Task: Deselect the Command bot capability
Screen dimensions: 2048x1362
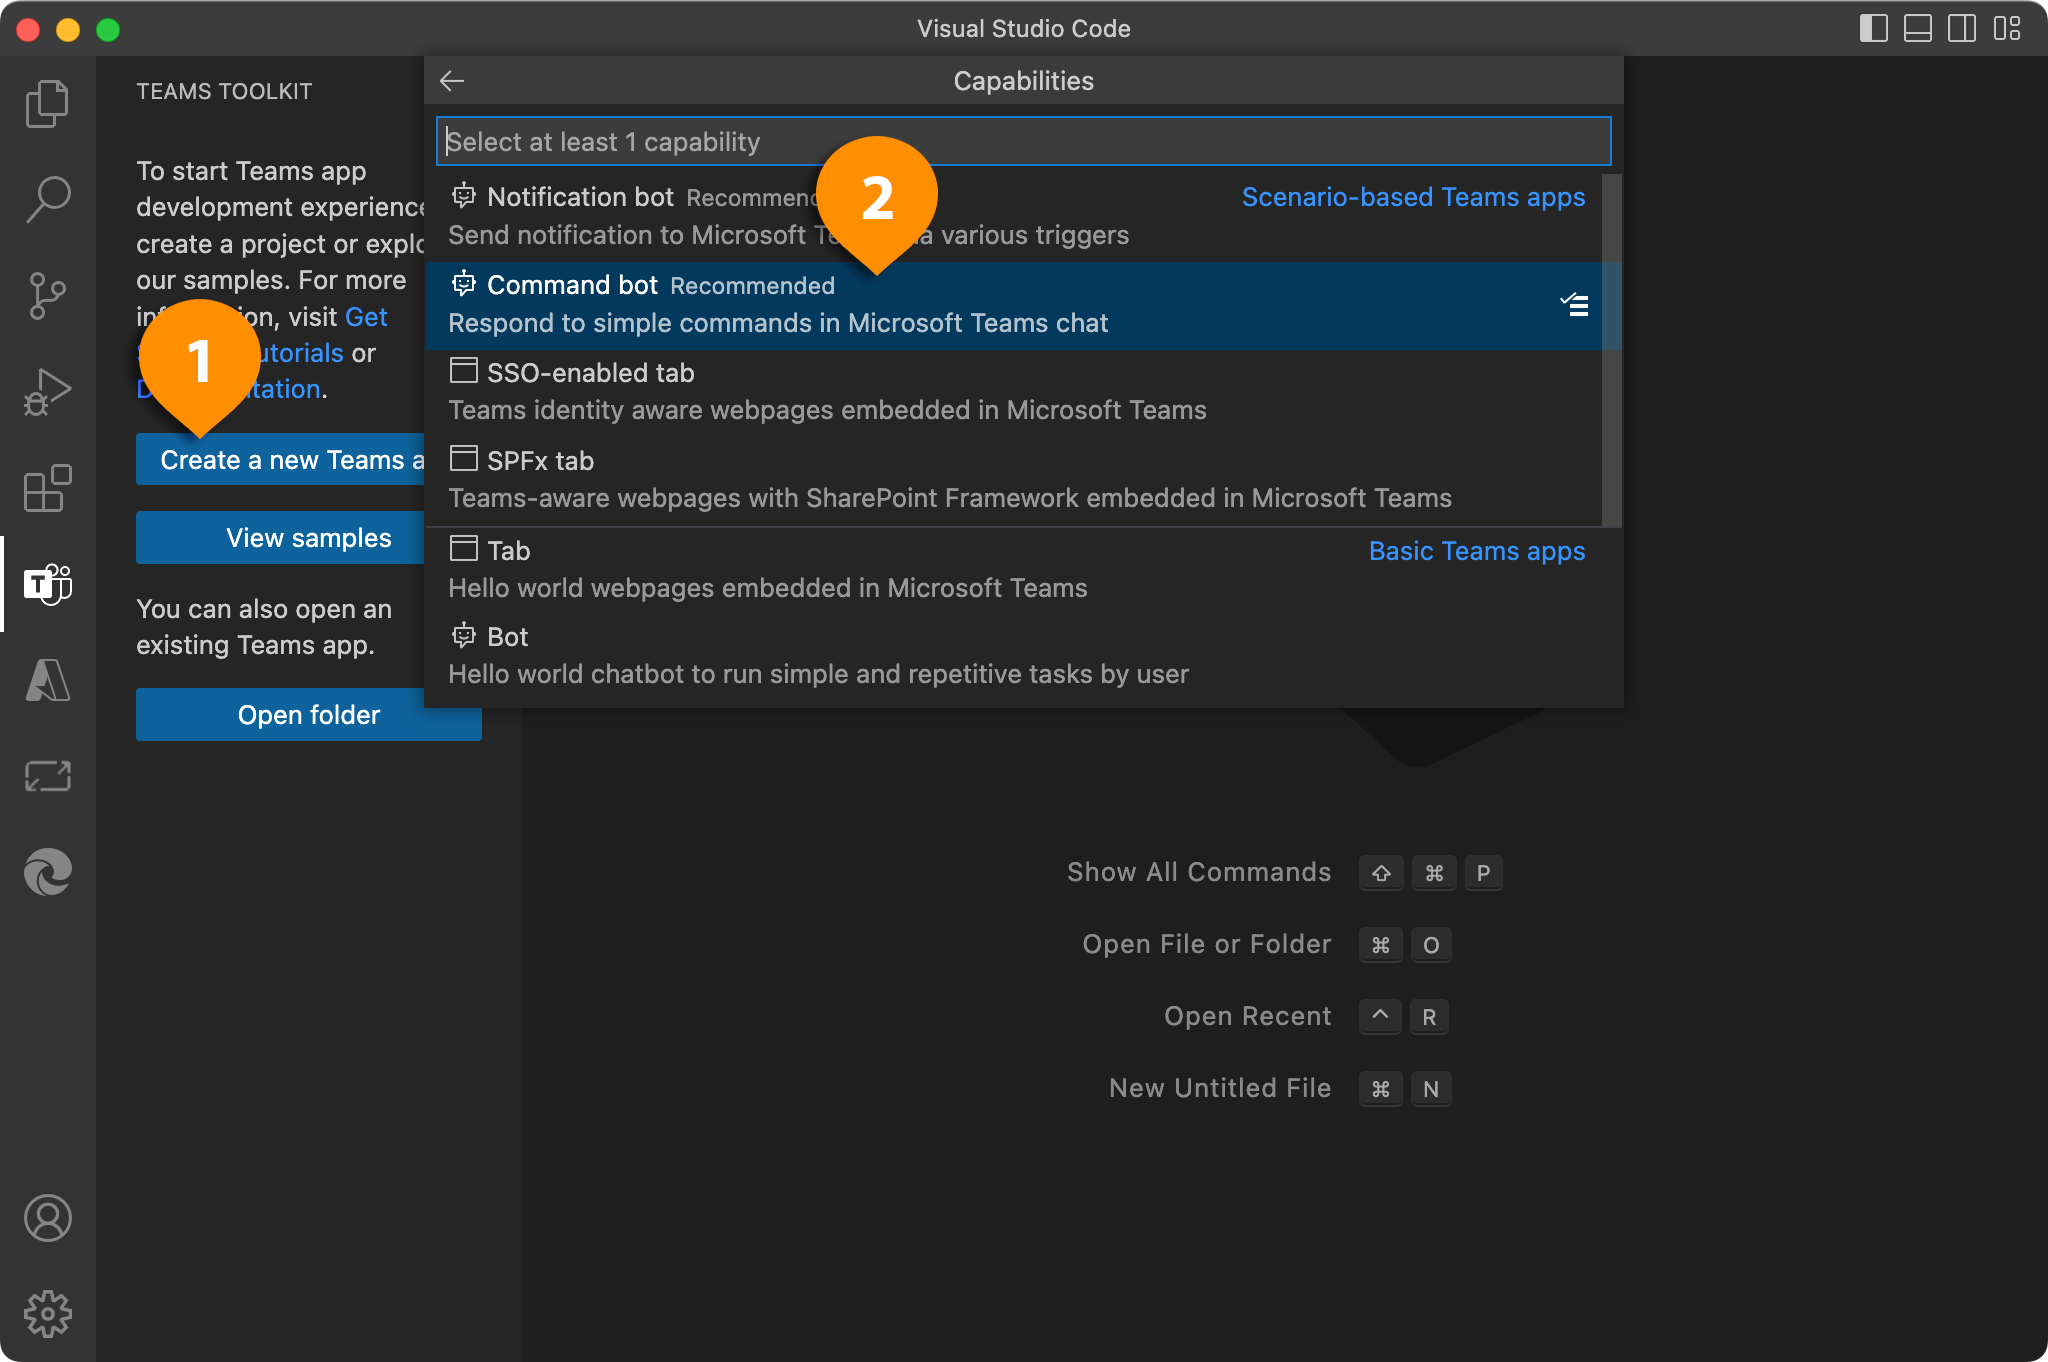Action: click(x=1575, y=306)
